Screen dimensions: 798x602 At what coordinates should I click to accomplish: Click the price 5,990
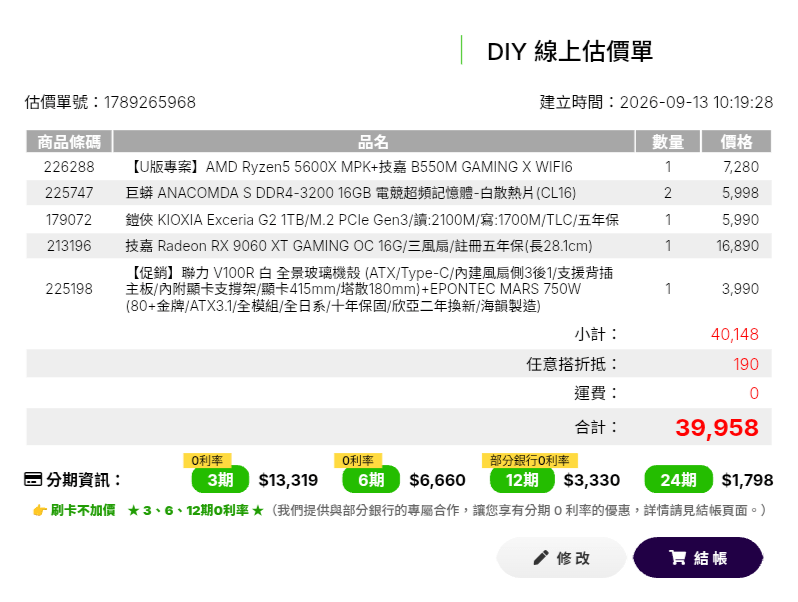[740, 220]
